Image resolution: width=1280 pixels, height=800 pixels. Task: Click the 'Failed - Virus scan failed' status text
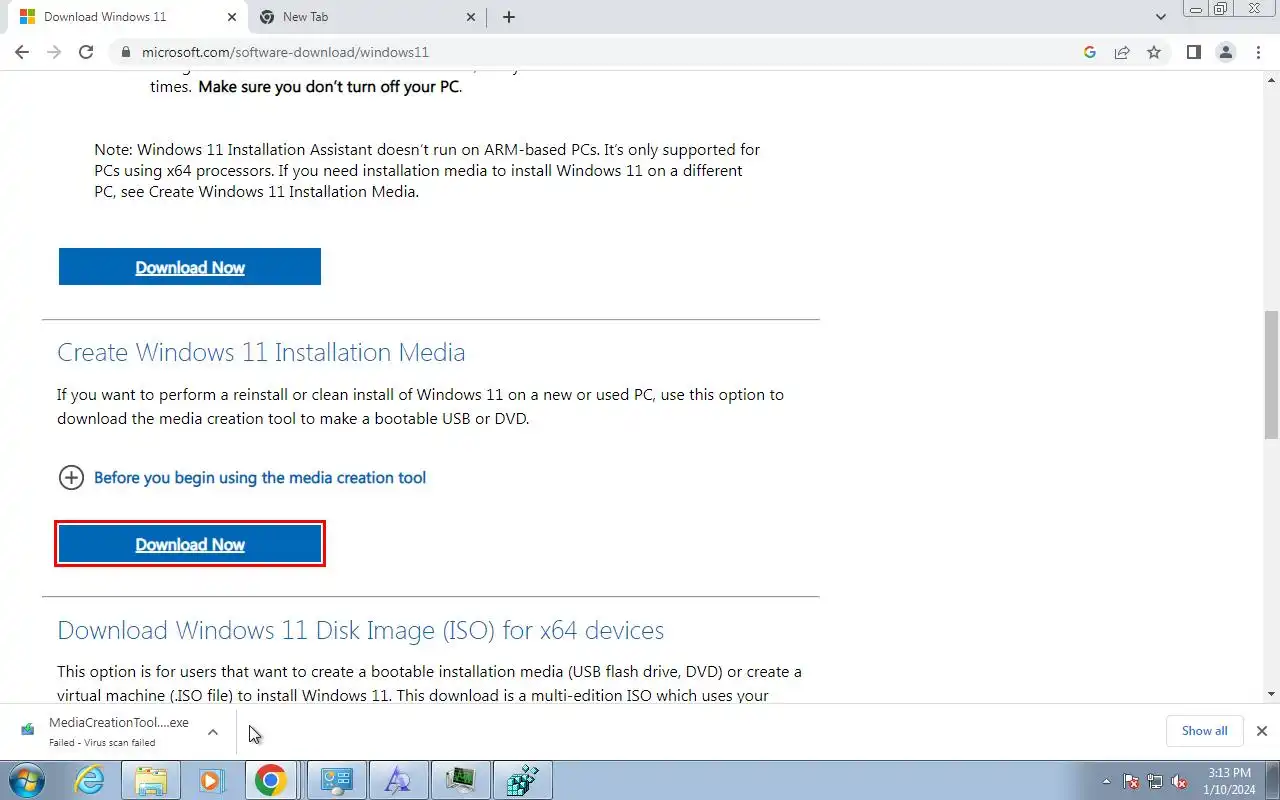pyautogui.click(x=102, y=743)
